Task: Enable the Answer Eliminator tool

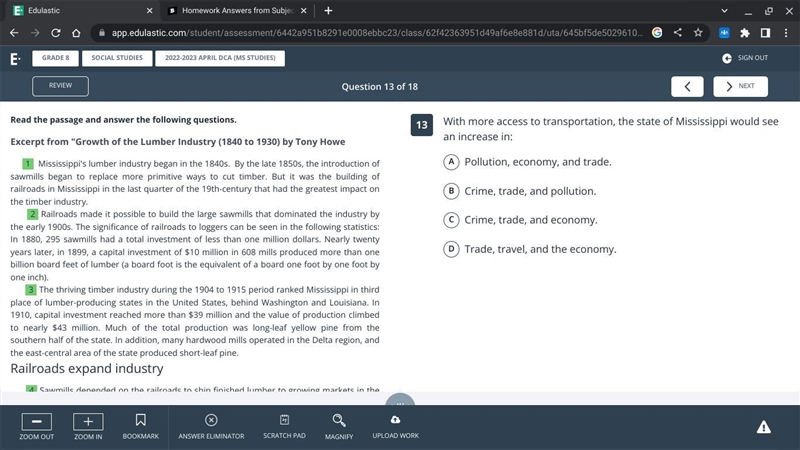Action: (x=211, y=427)
